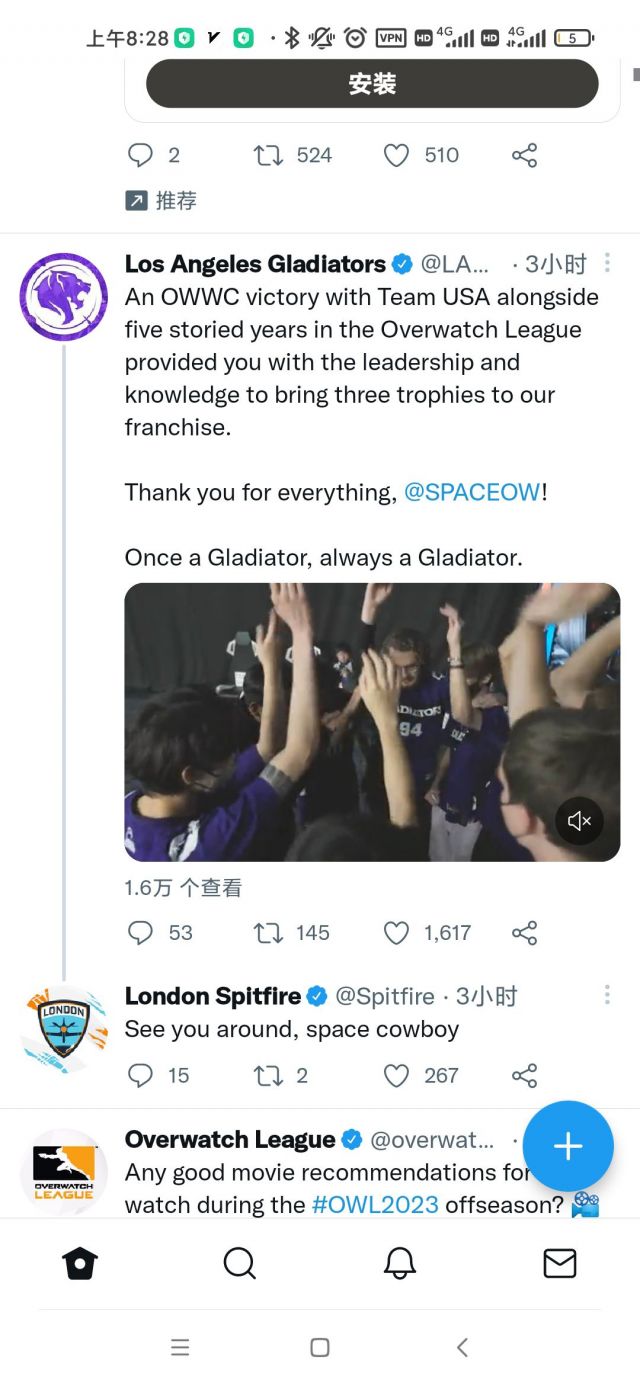Tap the compose tweet plus button
This screenshot has height=1386, width=640.
(x=567, y=1147)
